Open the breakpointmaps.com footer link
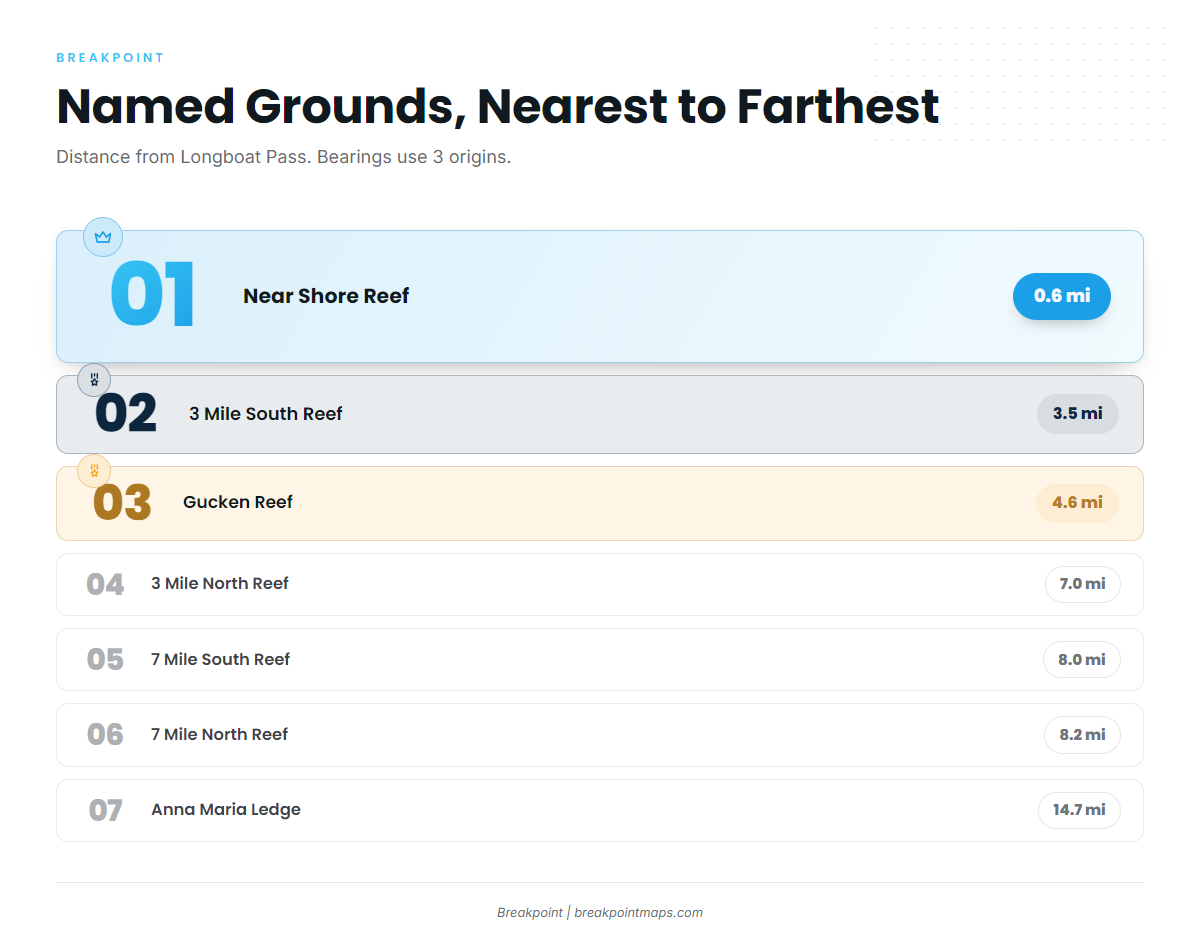This screenshot has height=946, width=1200. (x=638, y=912)
